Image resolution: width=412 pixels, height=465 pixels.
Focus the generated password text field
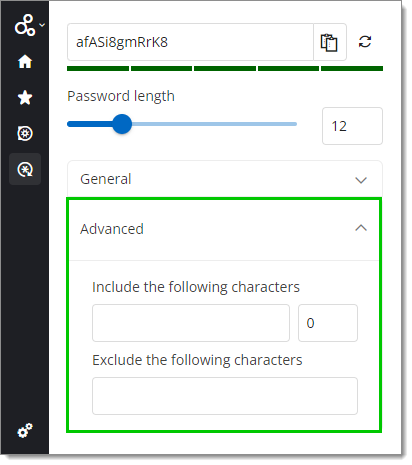190,42
